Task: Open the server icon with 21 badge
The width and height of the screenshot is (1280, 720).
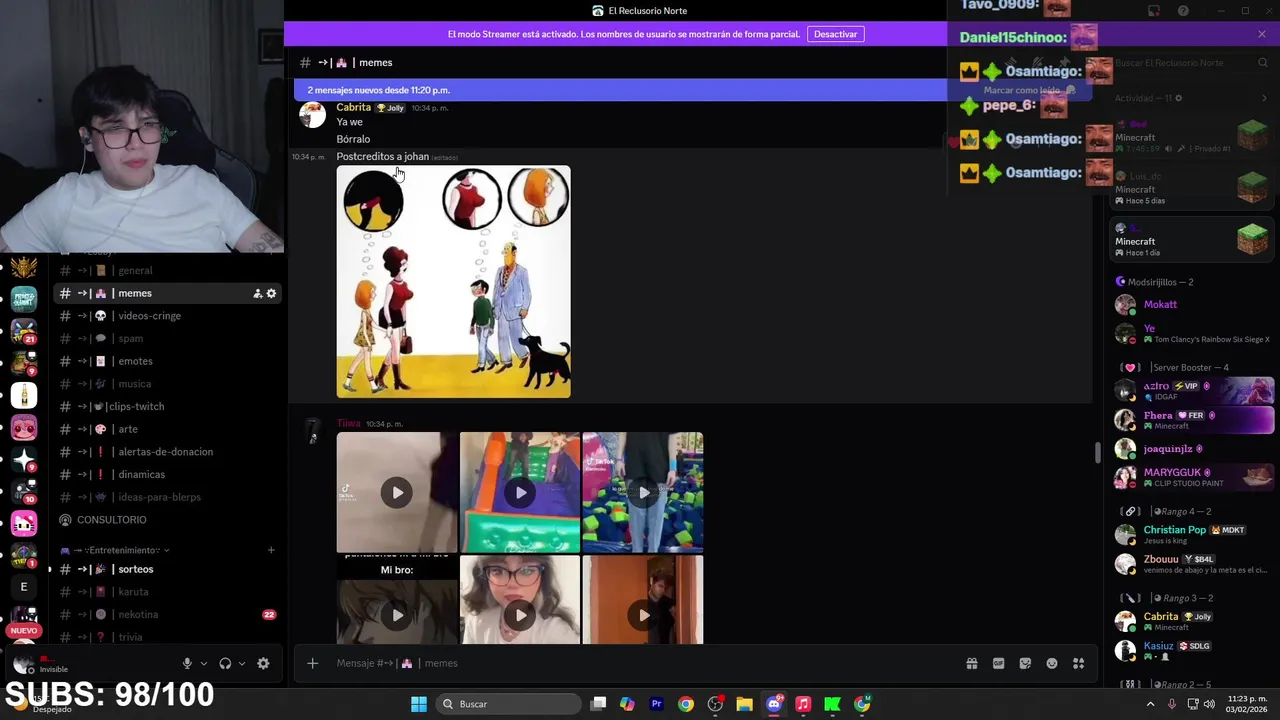Action: [x=24, y=331]
